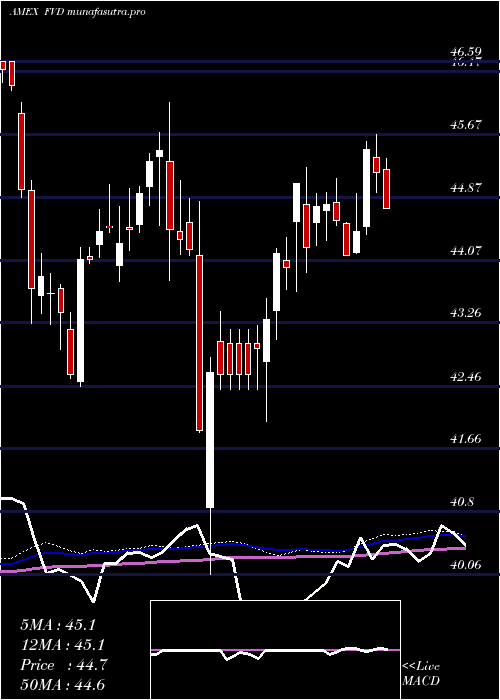Select the 41.66 price level label

pos(465,438)
